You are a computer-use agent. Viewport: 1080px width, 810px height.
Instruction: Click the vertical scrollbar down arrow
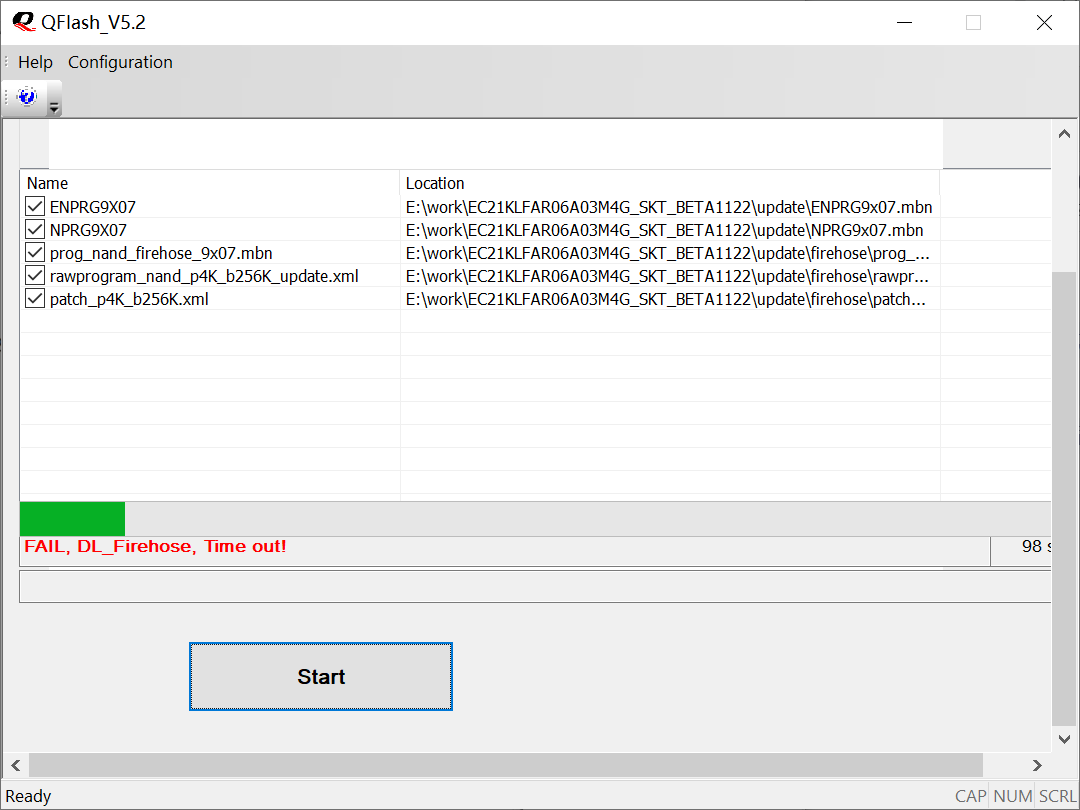[1064, 739]
